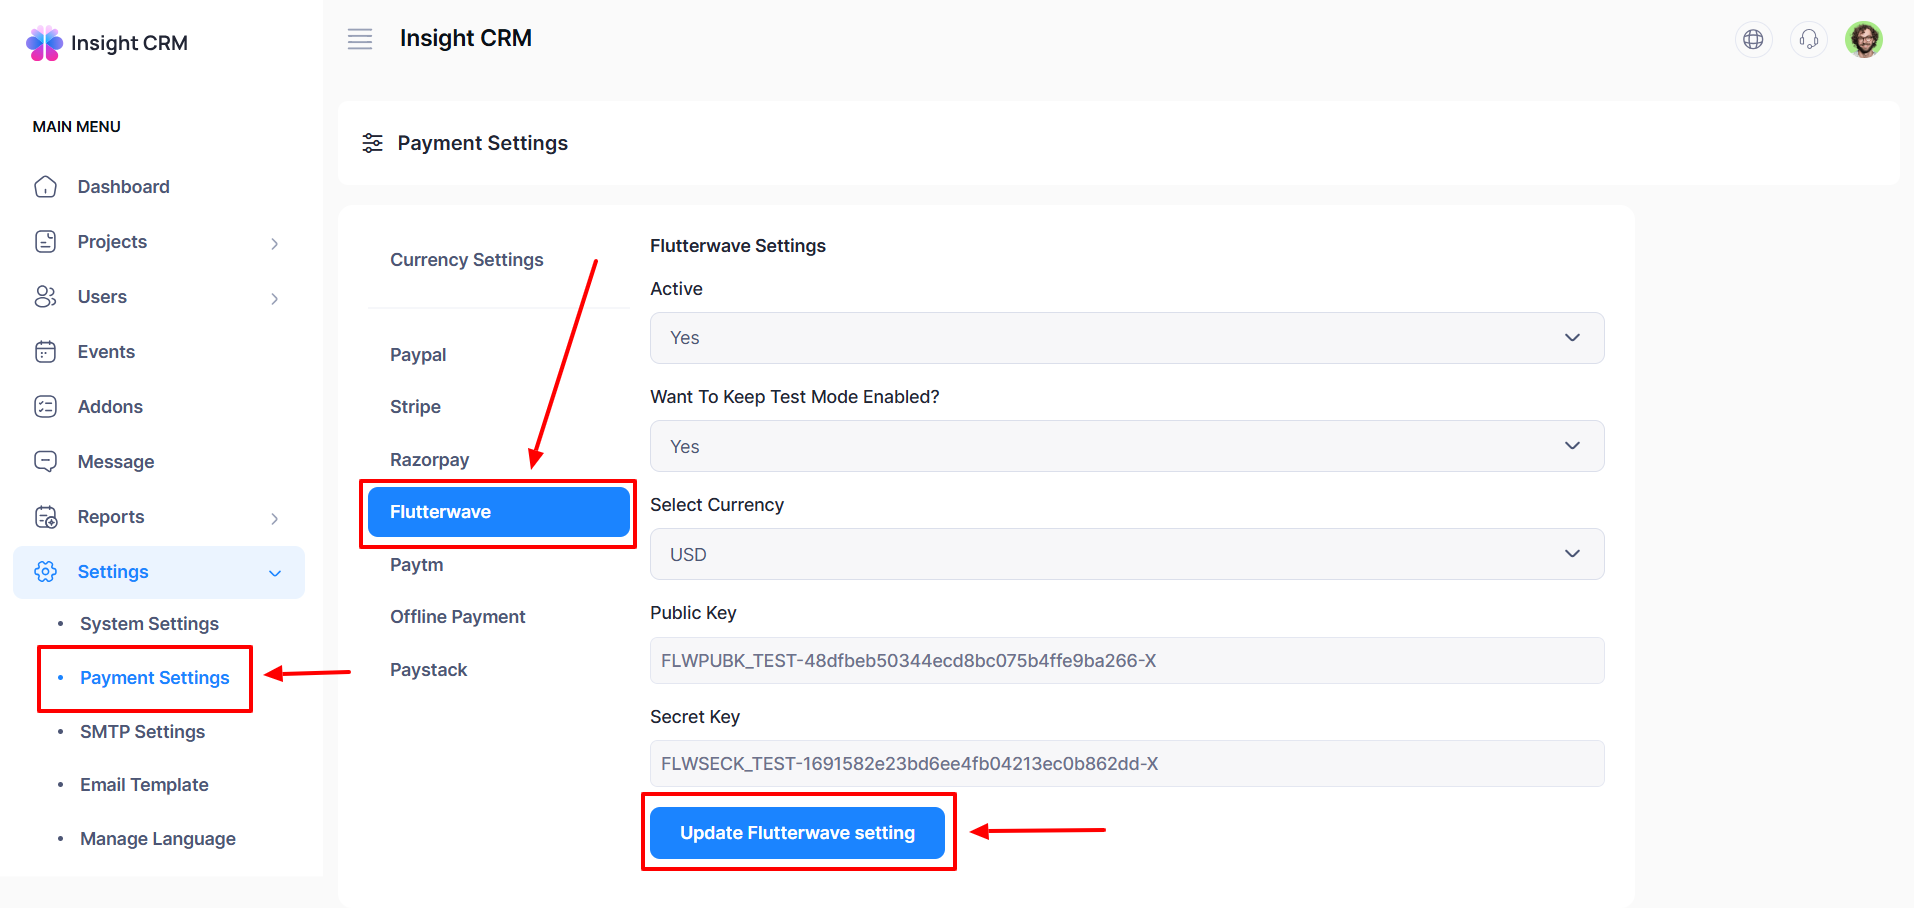Open the Active dropdown

[x=1126, y=338]
